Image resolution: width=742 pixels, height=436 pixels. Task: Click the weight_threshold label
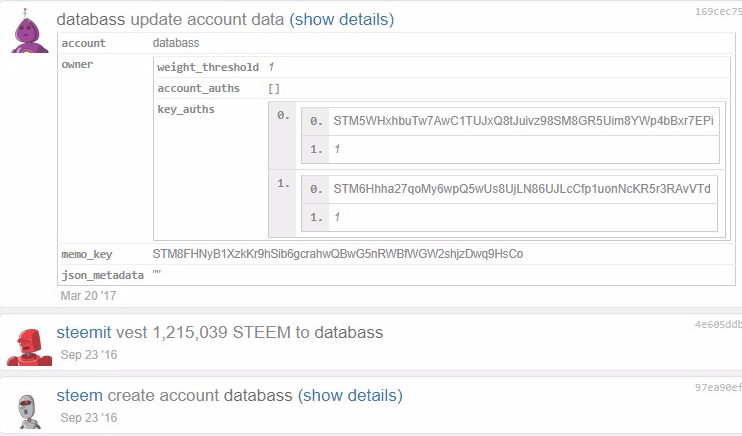pos(208,67)
